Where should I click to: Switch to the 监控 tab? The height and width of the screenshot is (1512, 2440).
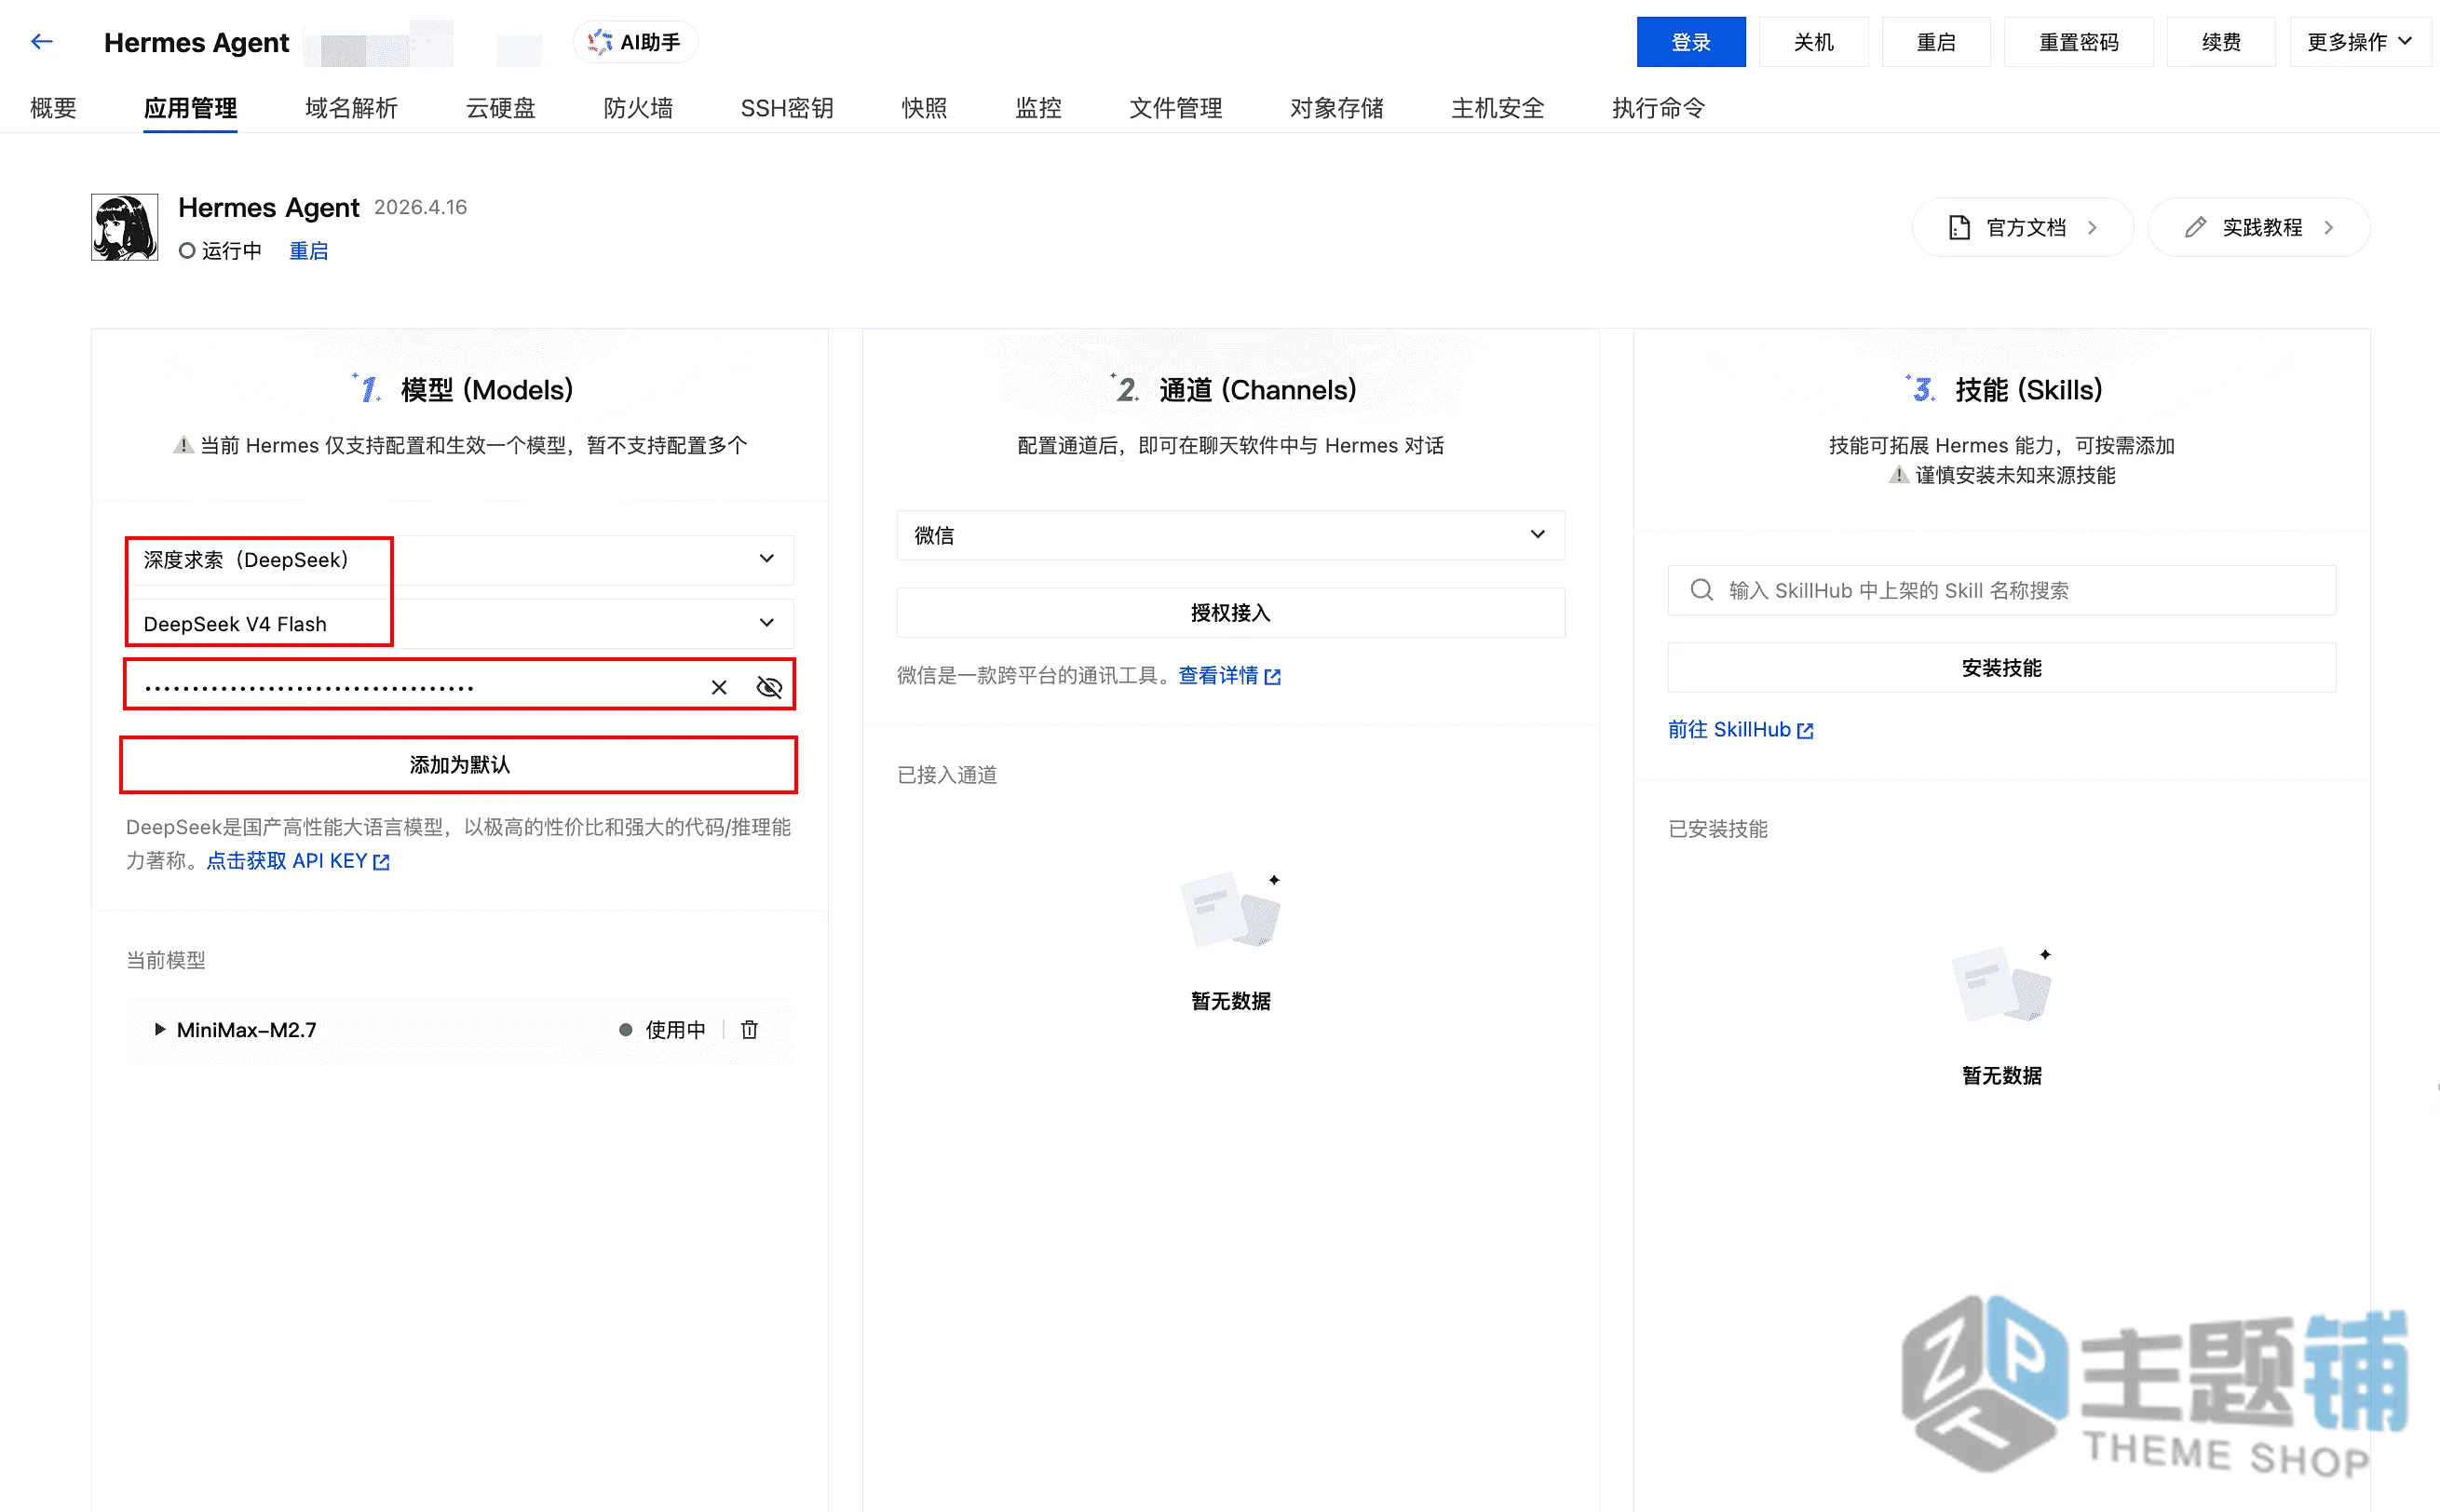click(1038, 108)
